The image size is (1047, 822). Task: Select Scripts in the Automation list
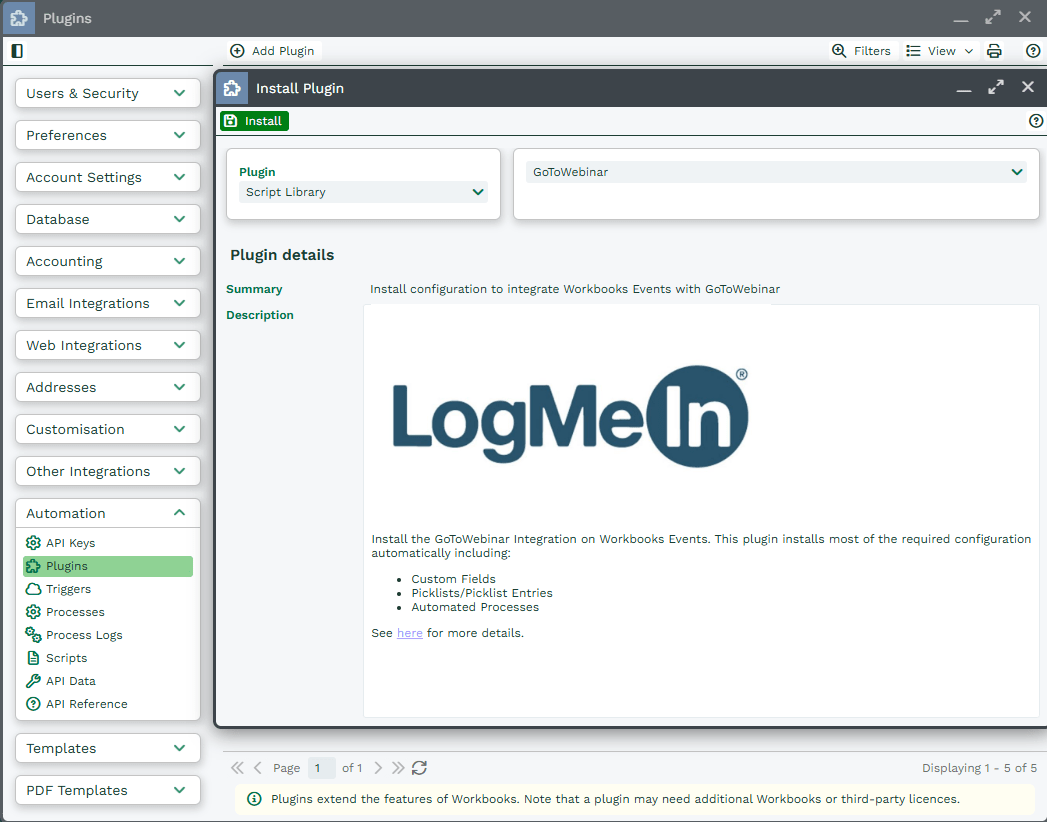pyautogui.click(x=66, y=658)
